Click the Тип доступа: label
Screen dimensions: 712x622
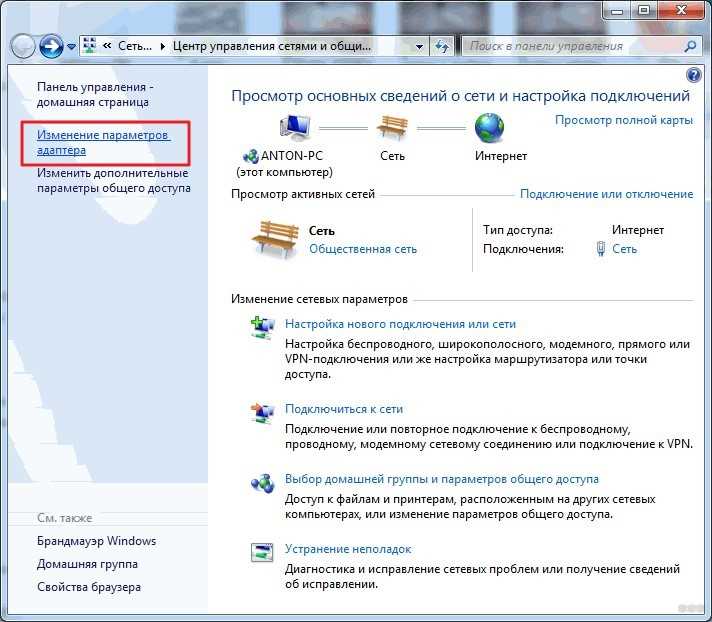pyautogui.click(x=518, y=230)
